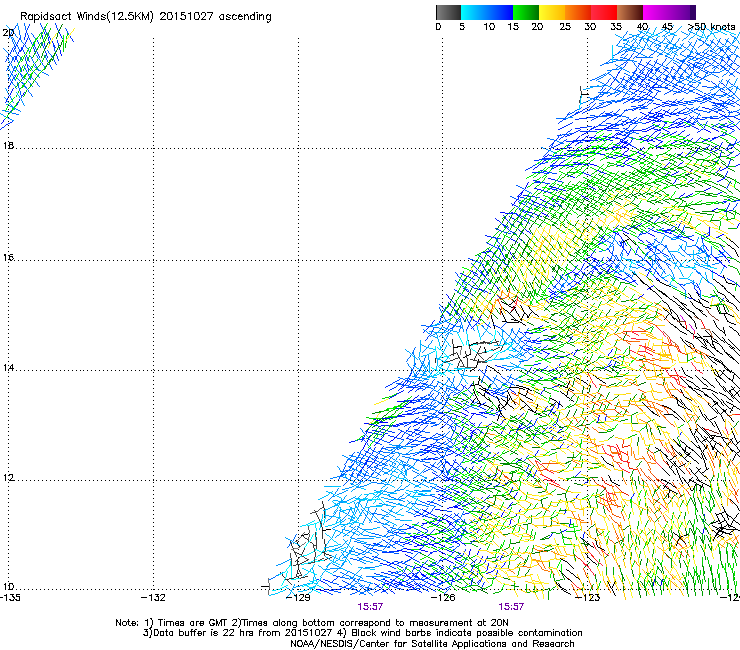The height and width of the screenshot is (650, 740).
Task: Click the right purple 15:57 time label
Action: pyautogui.click(x=511, y=607)
